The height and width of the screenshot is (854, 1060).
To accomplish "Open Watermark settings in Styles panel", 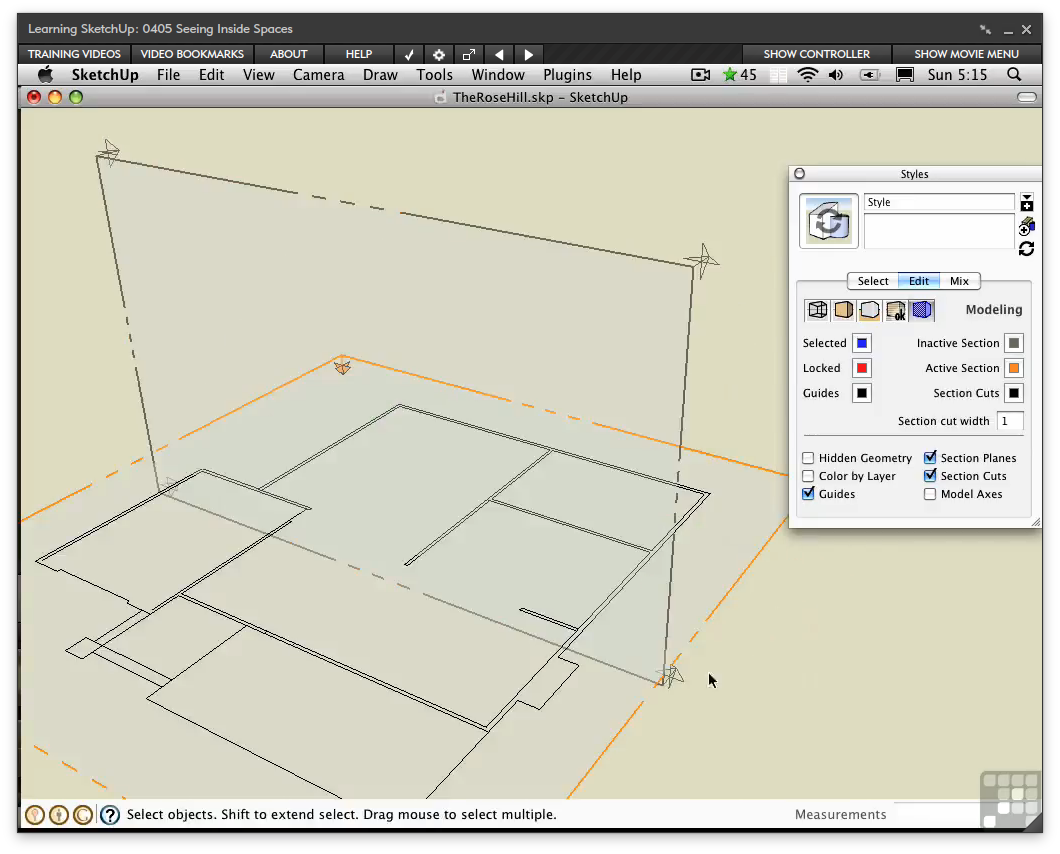I will point(896,310).
